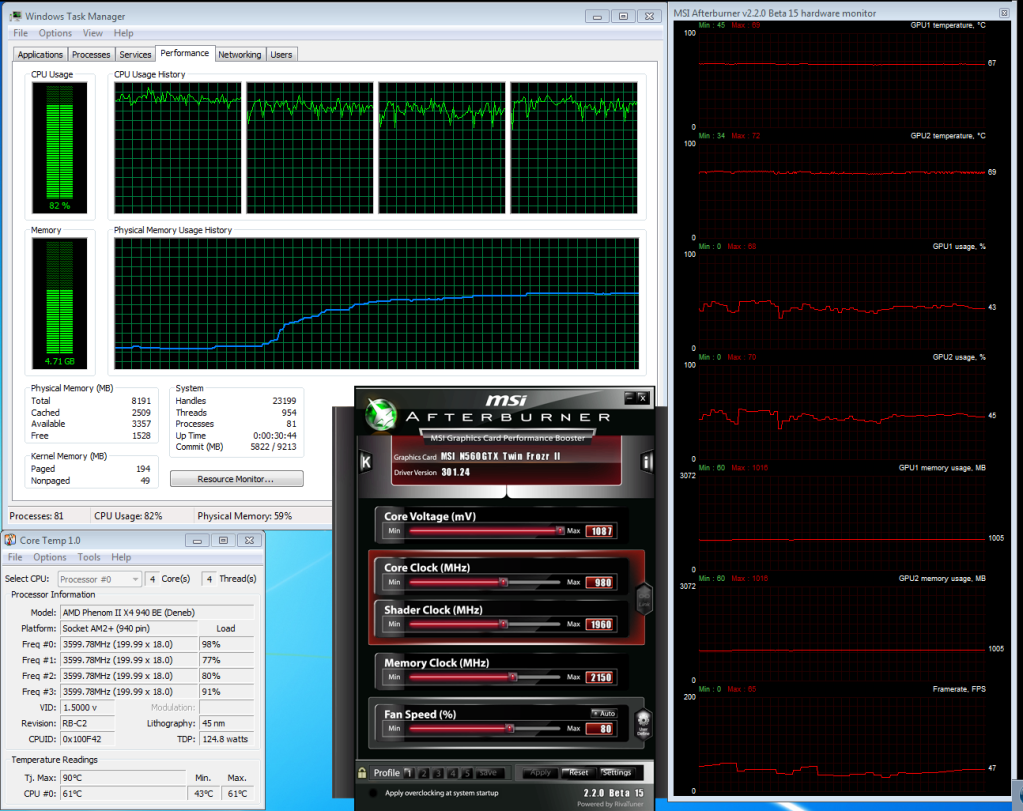This screenshot has width=1023, height=811.
Task: Open Core Temp Help menu
Action: point(121,557)
